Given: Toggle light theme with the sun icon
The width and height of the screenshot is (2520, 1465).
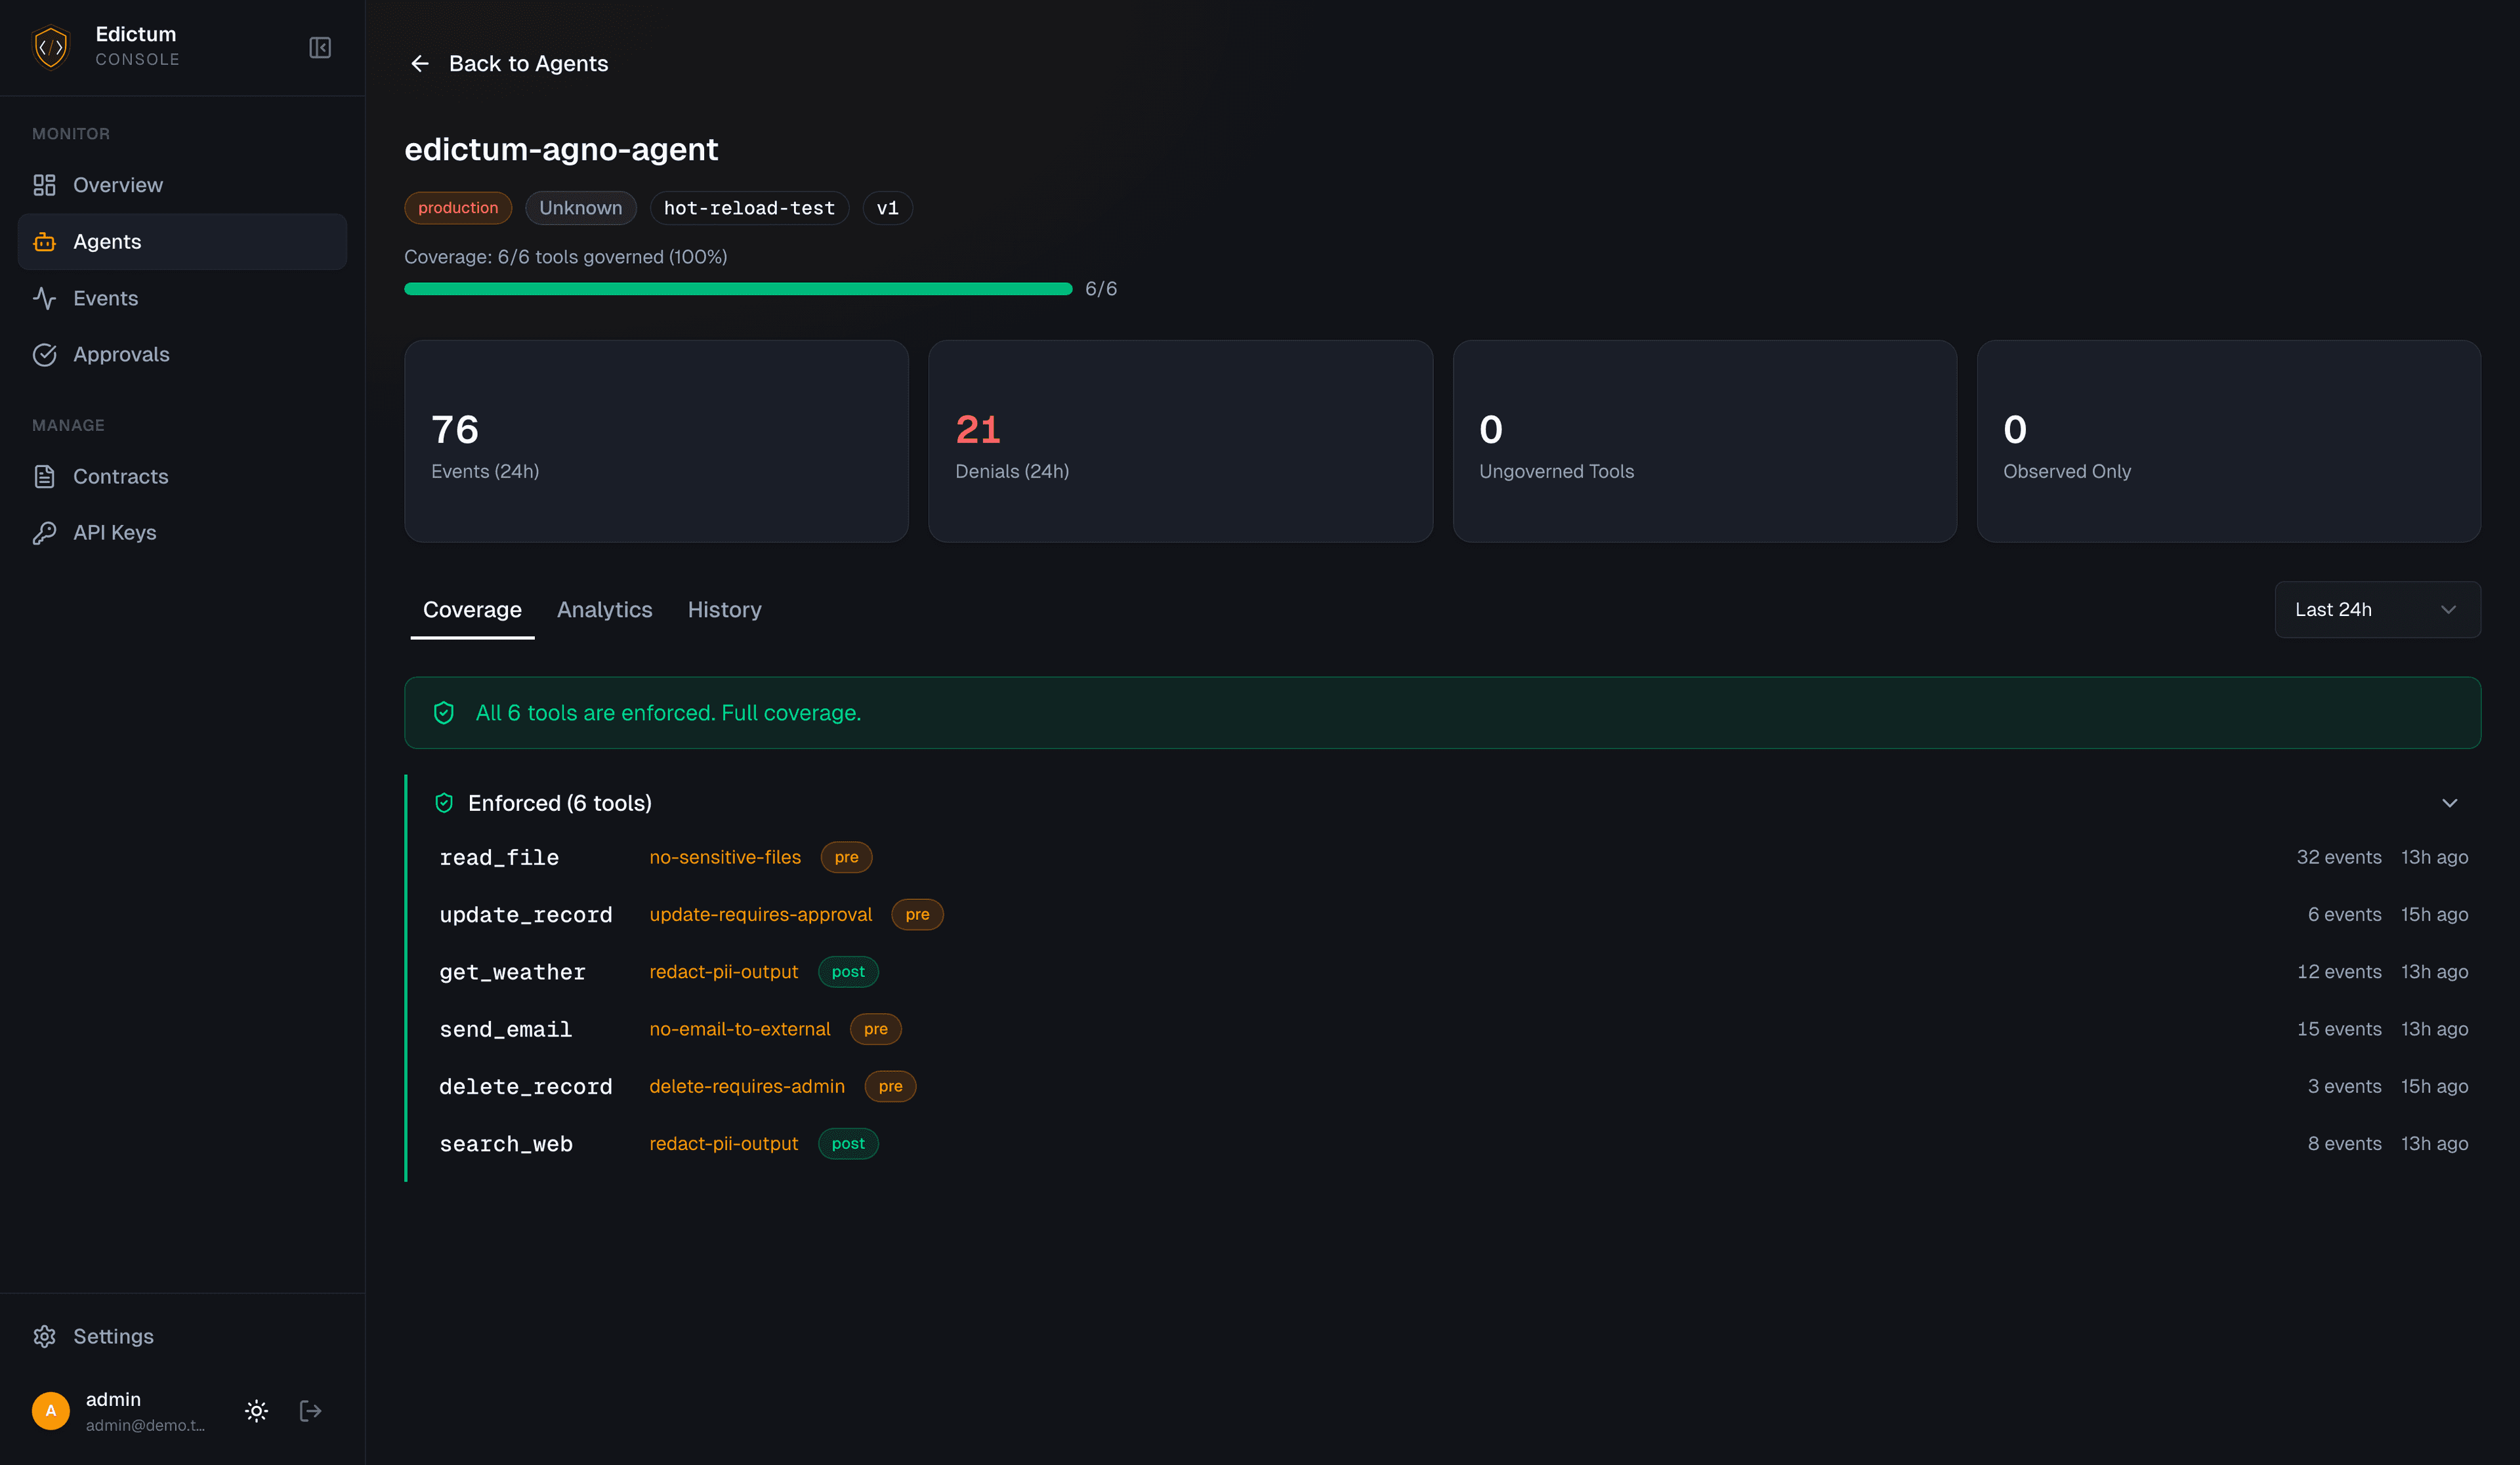Looking at the screenshot, I should click(256, 1410).
